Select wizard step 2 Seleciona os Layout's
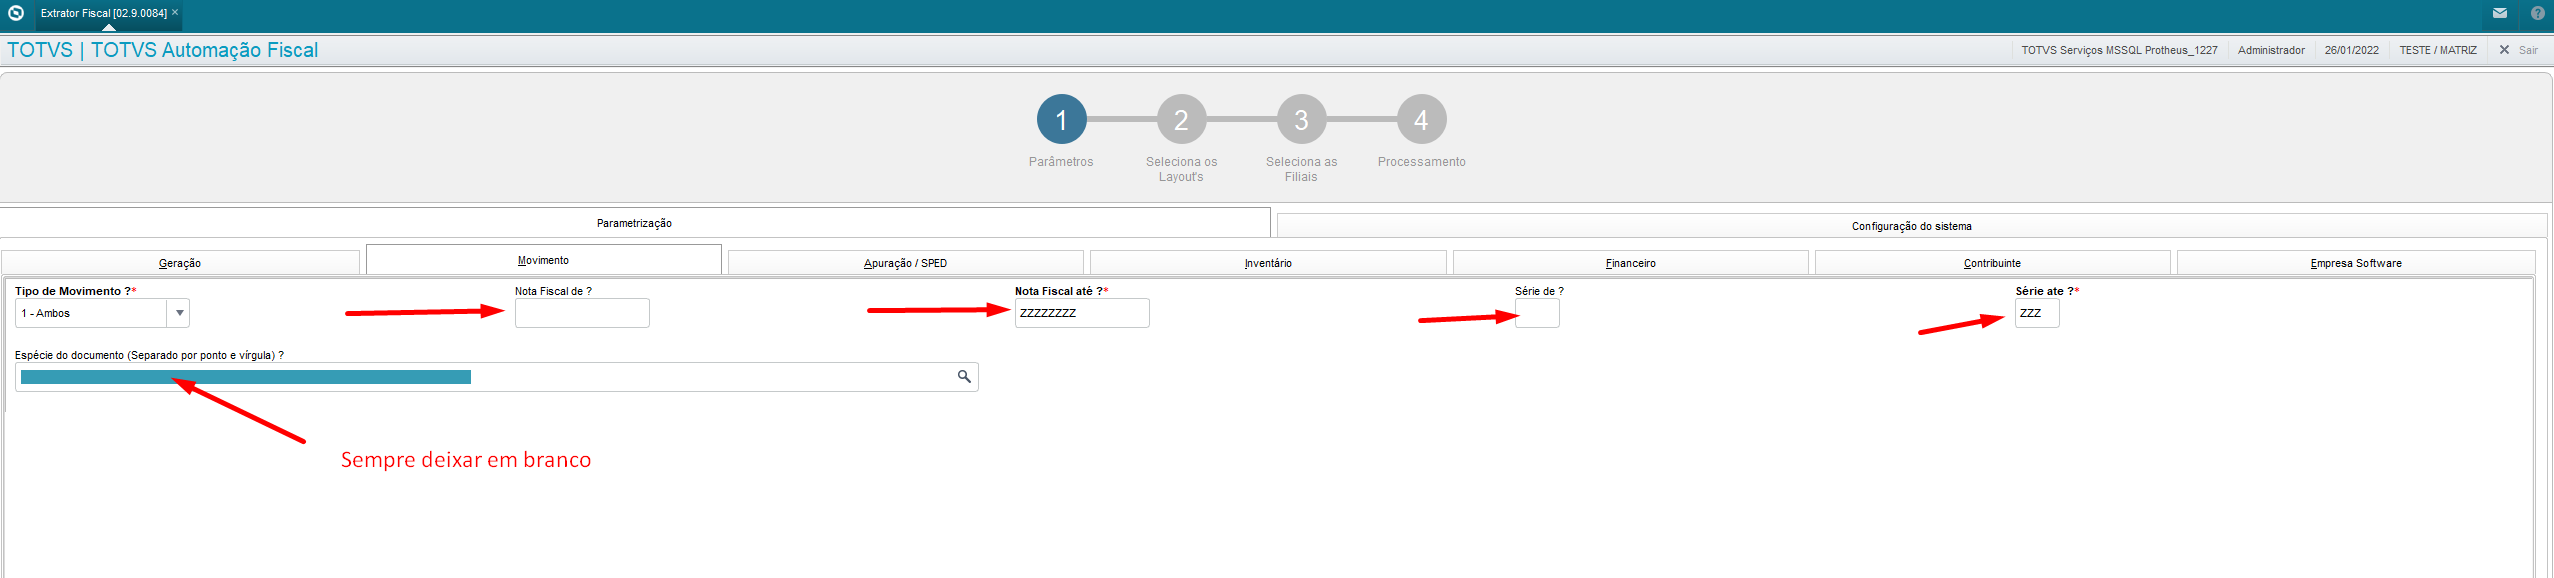 click(x=1181, y=119)
